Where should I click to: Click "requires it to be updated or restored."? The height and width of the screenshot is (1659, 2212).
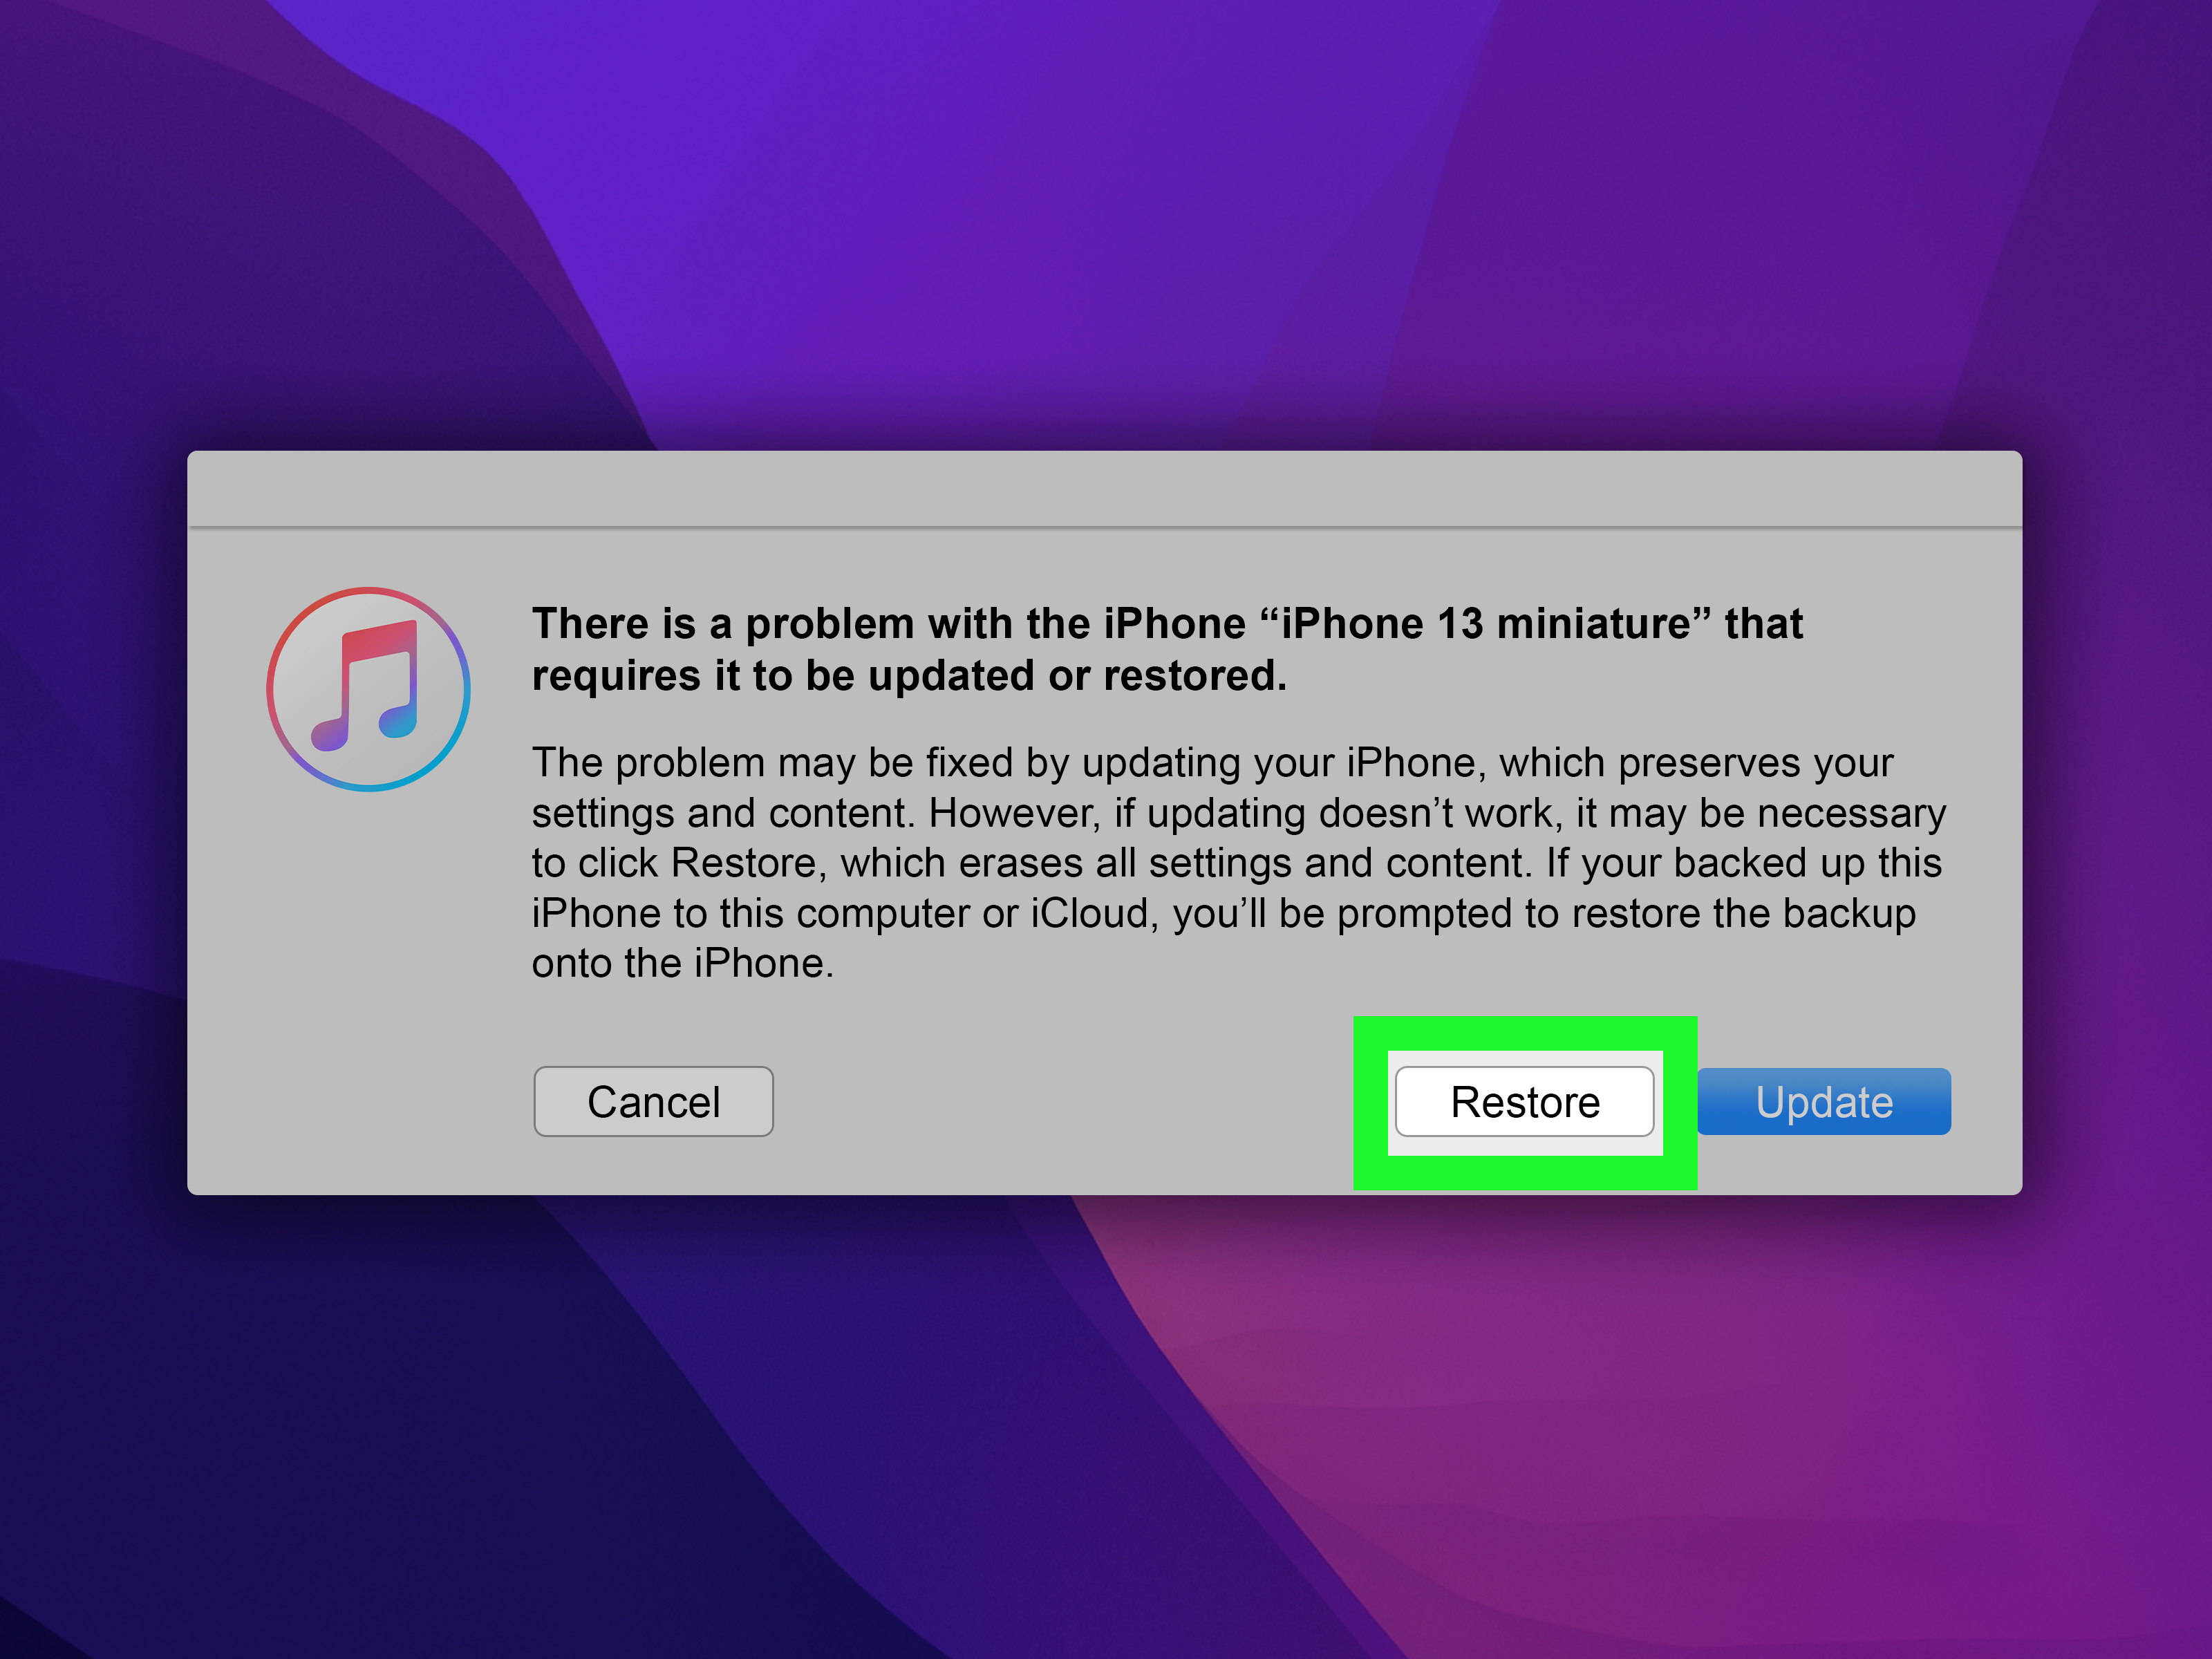tap(909, 676)
